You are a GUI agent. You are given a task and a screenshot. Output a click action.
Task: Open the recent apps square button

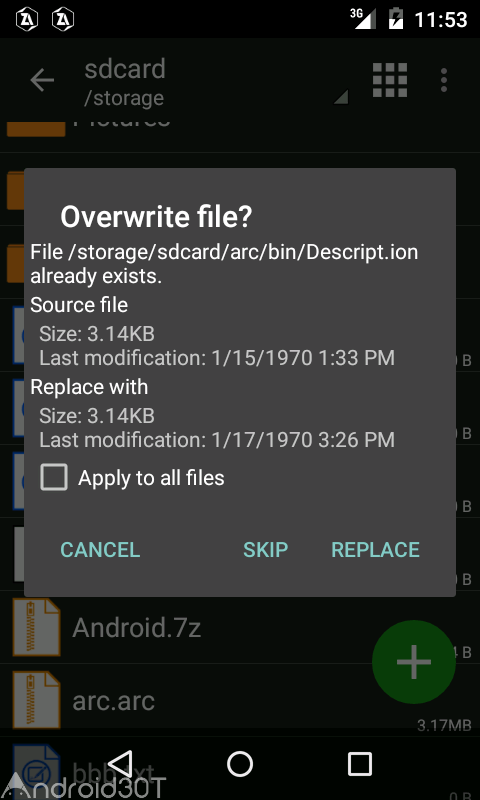[x=360, y=764]
